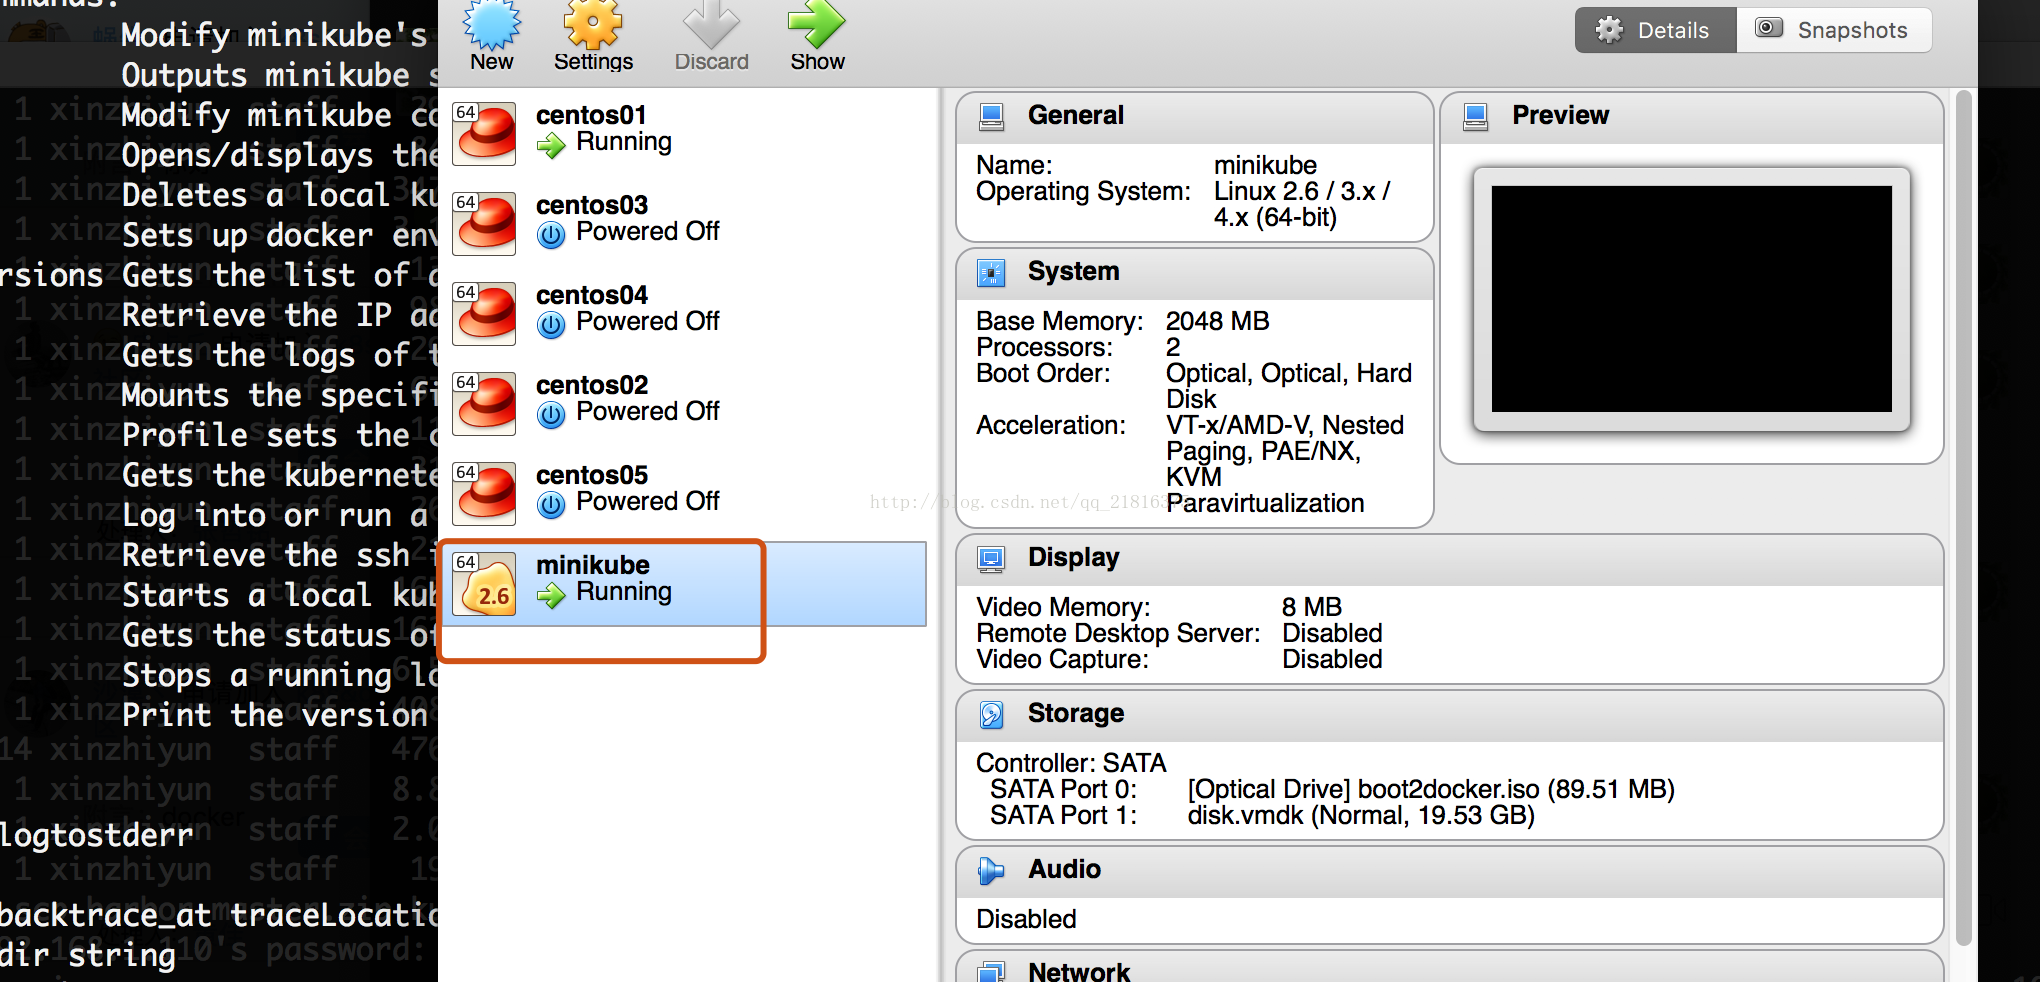The width and height of the screenshot is (2040, 982).
Task: Open the Audio section header
Action: coord(1449,871)
